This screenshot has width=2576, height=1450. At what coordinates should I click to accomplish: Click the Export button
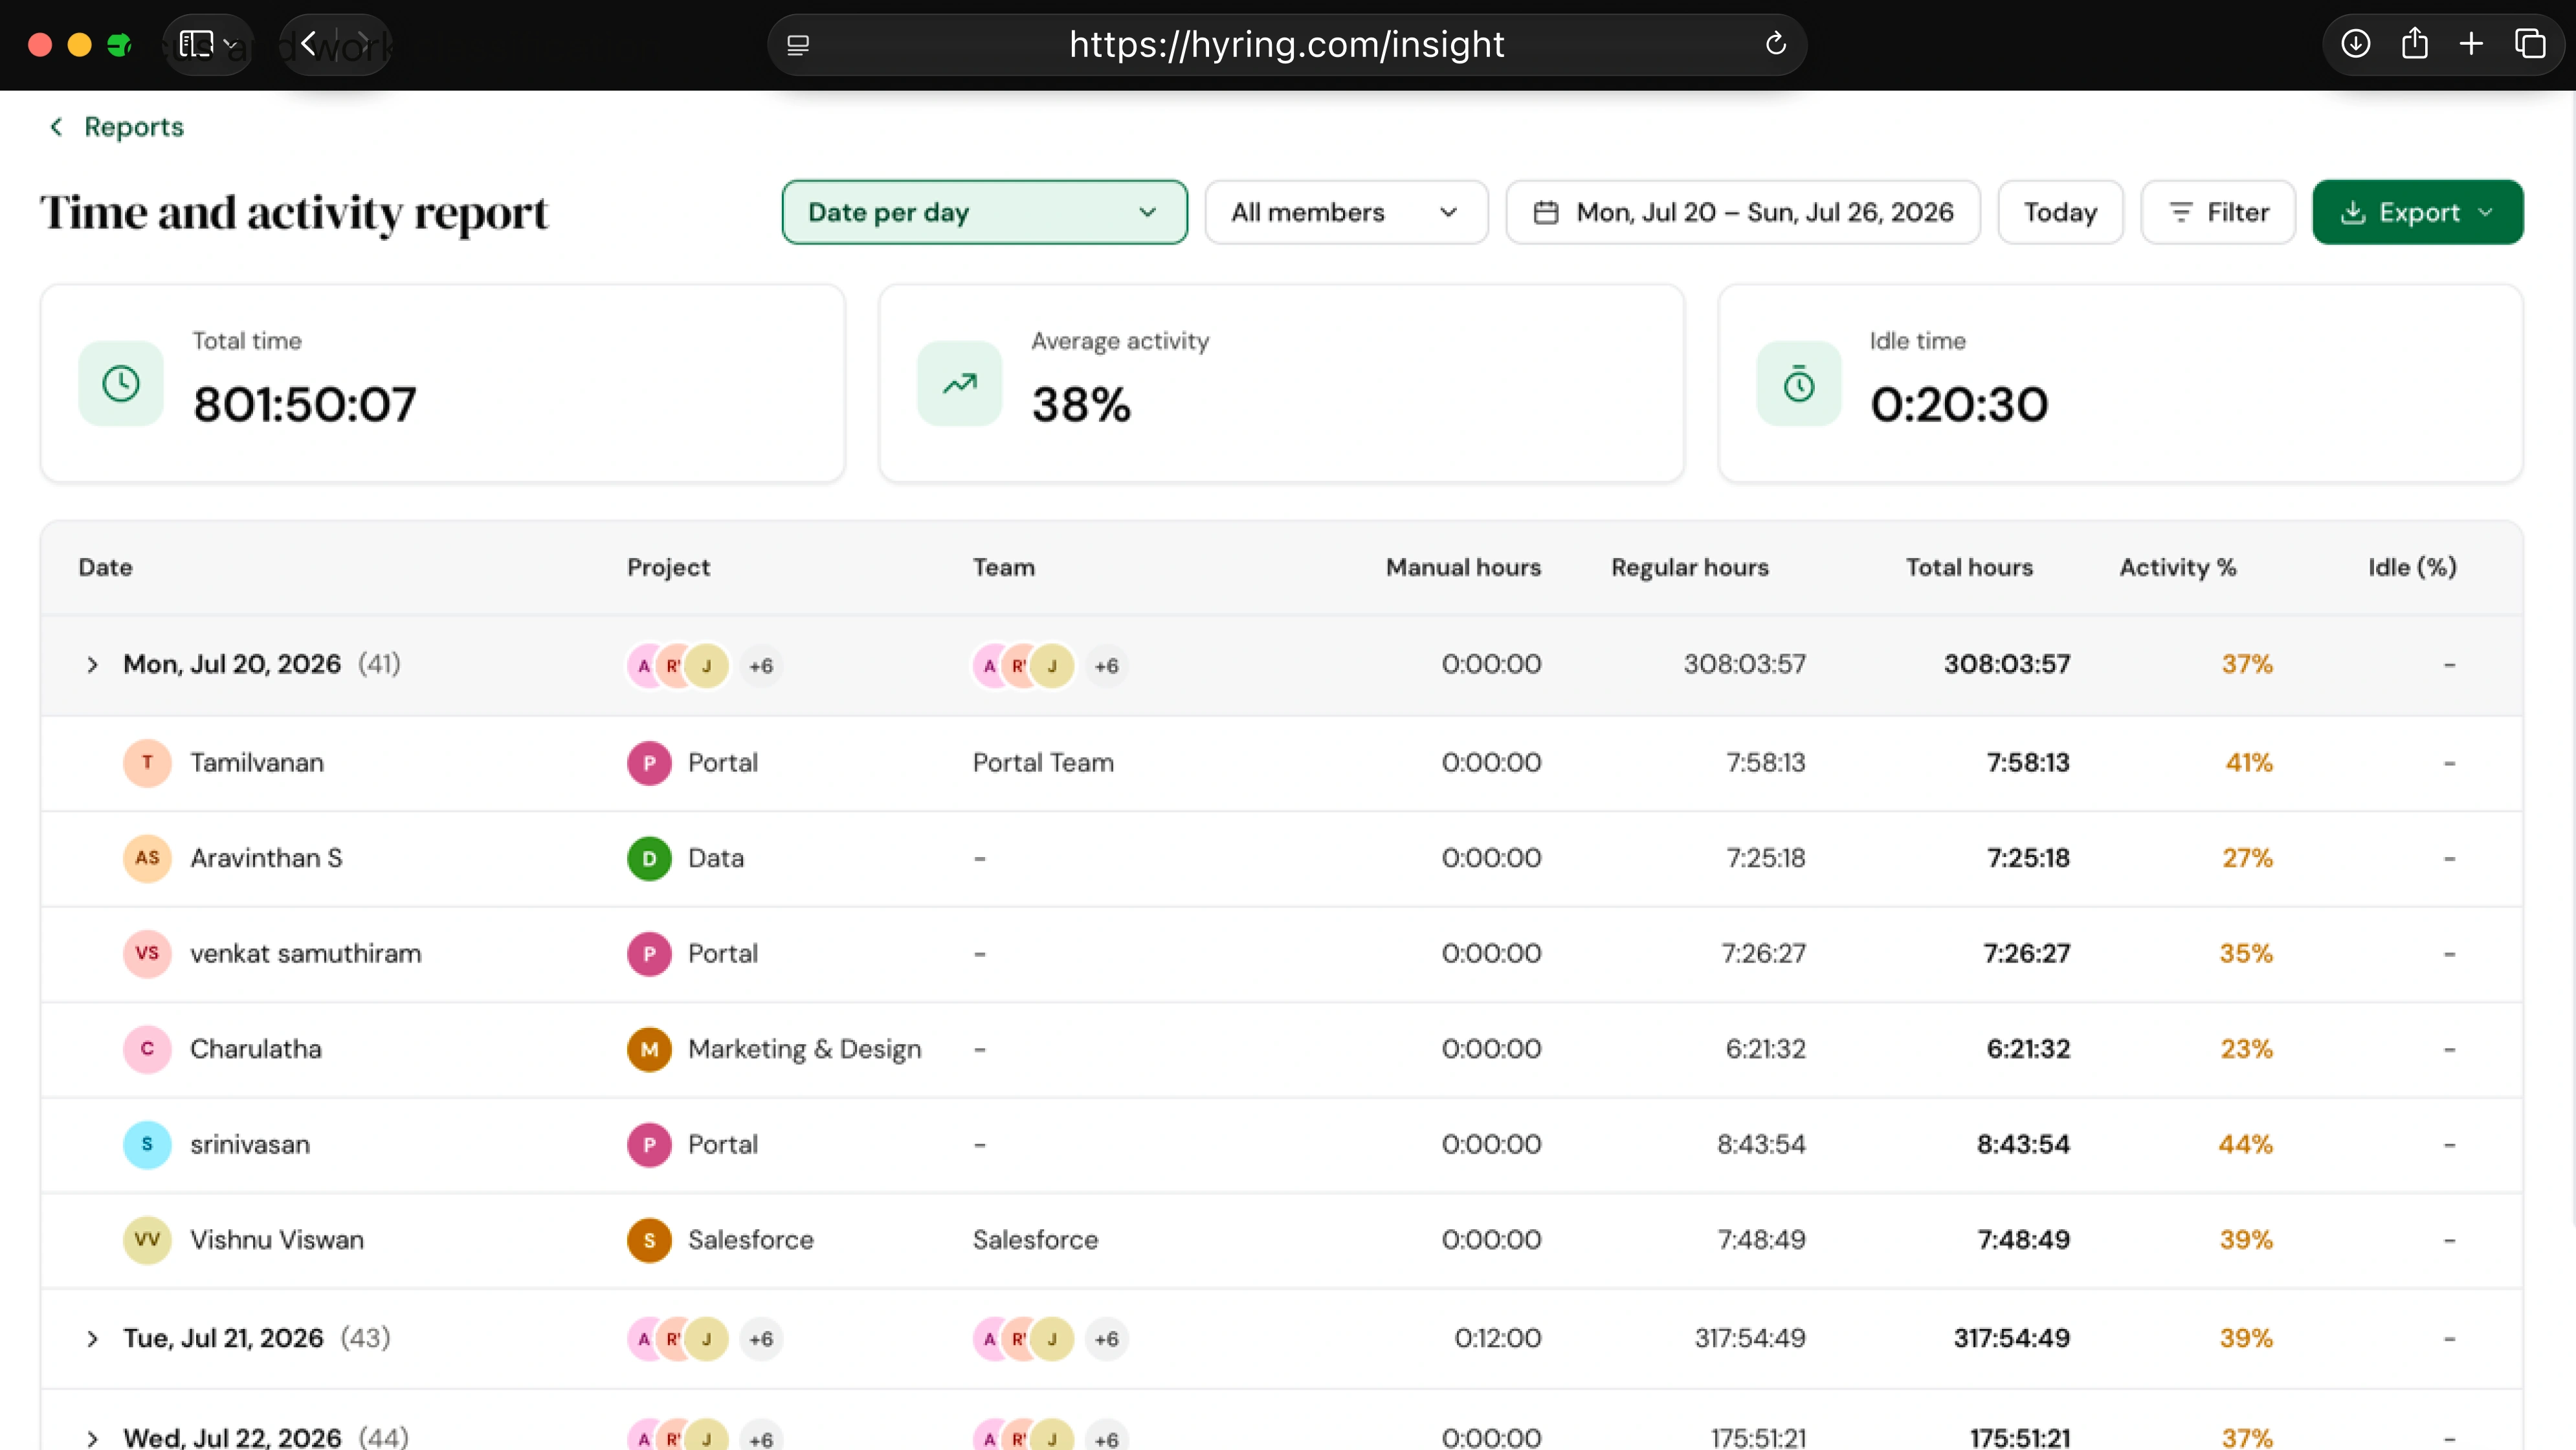[2417, 212]
